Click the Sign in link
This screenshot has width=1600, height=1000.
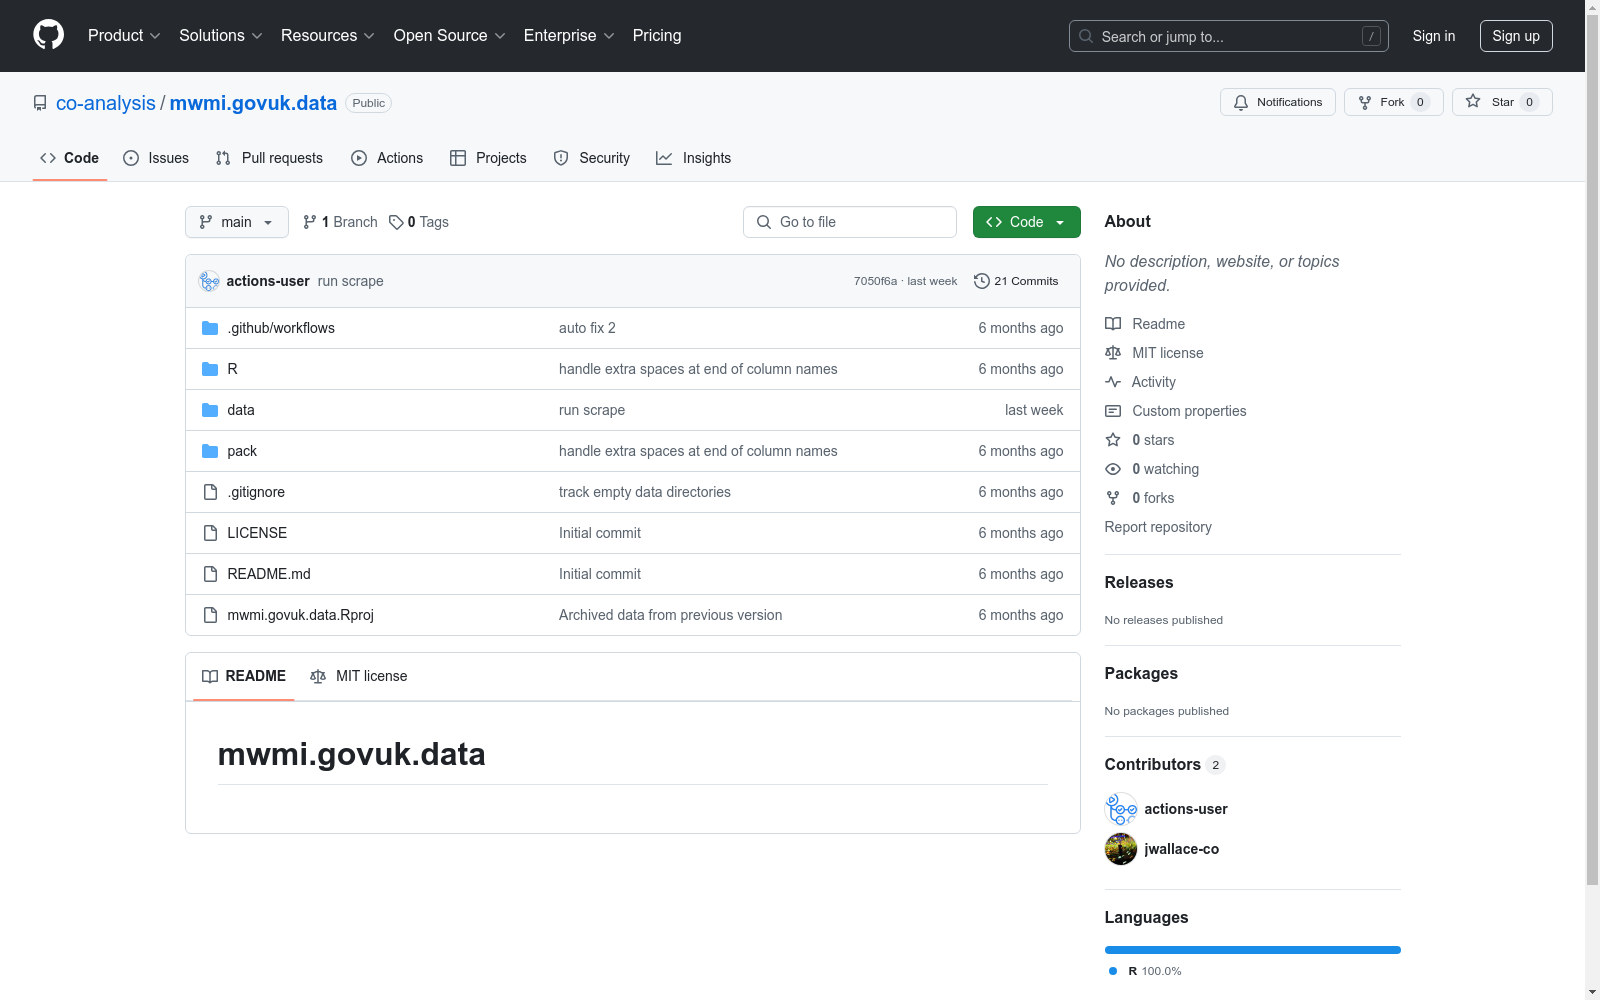click(x=1434, y=36)
